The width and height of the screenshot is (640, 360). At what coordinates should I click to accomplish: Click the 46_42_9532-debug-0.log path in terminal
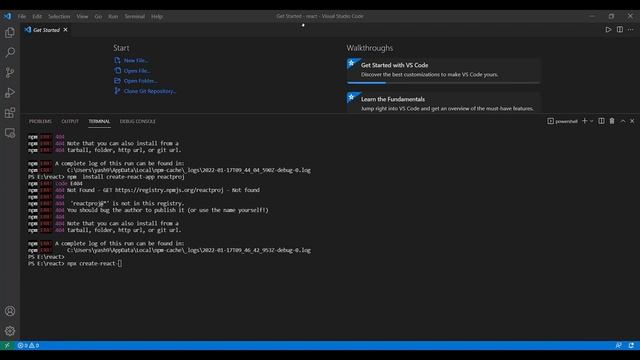[x=189, y=250]
